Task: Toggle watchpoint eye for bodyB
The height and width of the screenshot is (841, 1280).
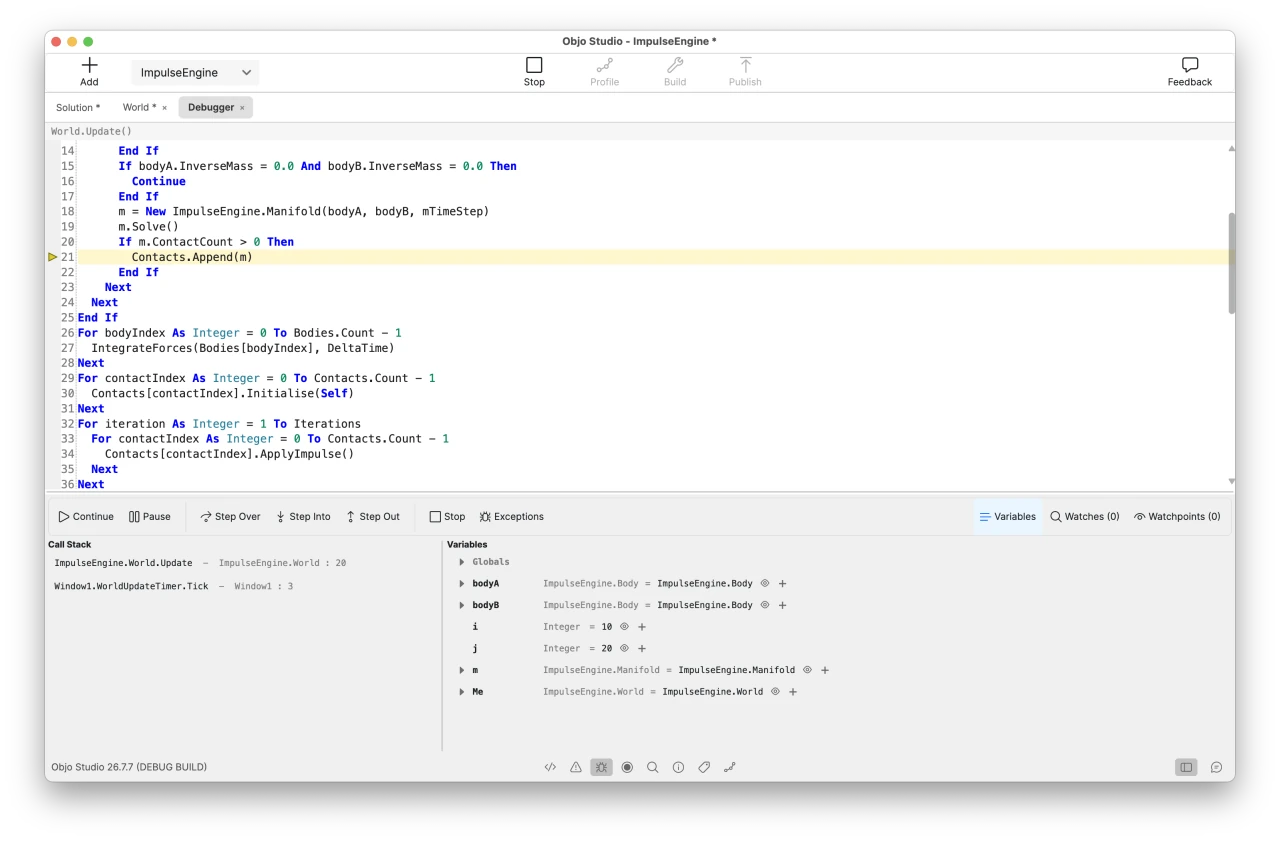Action: 765,605
